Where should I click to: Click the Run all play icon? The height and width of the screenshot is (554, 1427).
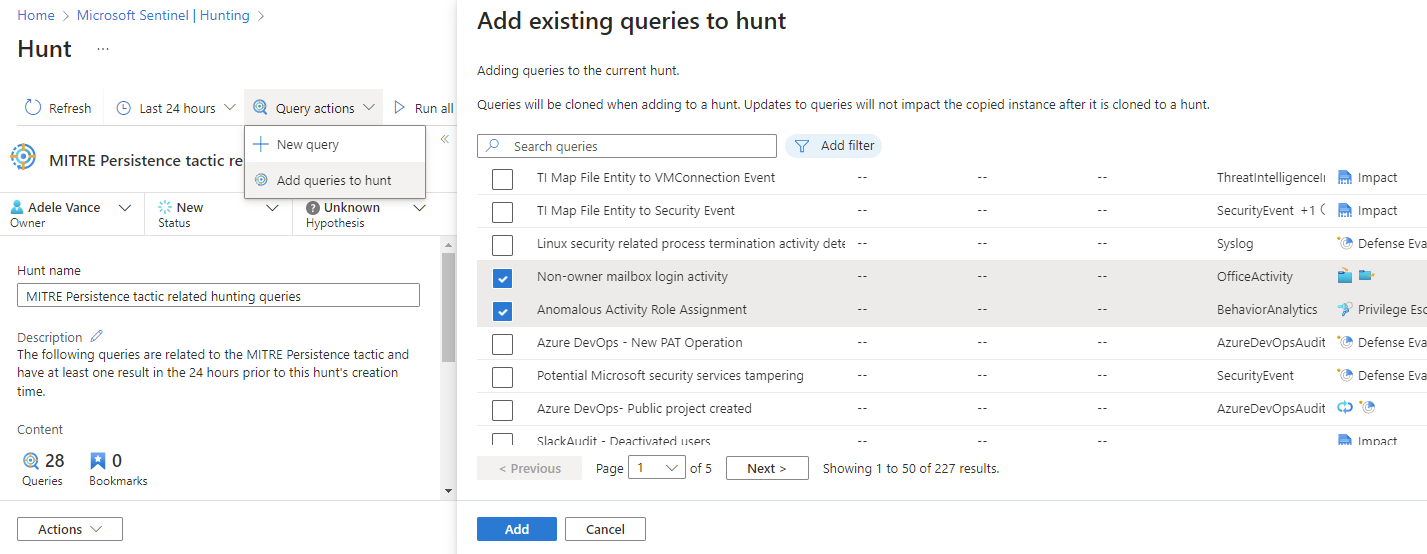(400, 108)
